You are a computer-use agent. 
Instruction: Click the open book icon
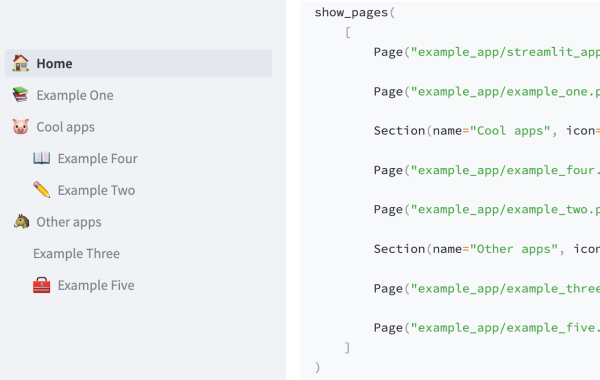click(x=42, y=158)
